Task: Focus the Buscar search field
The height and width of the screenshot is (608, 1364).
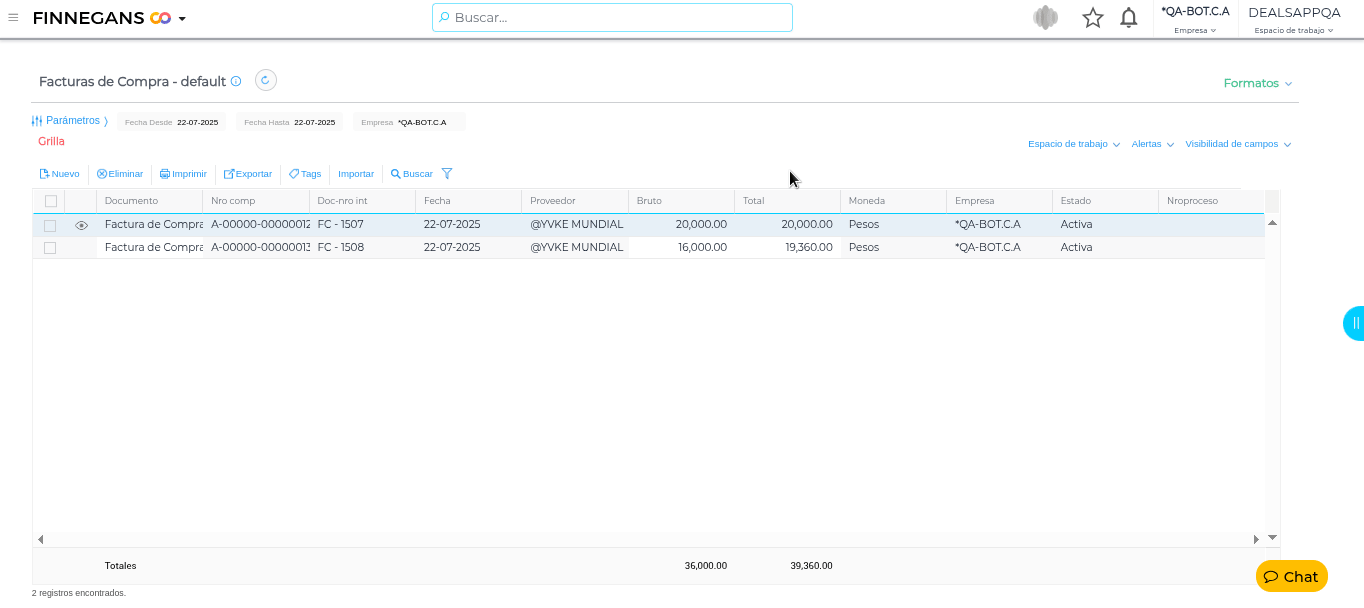Action: 612,18
